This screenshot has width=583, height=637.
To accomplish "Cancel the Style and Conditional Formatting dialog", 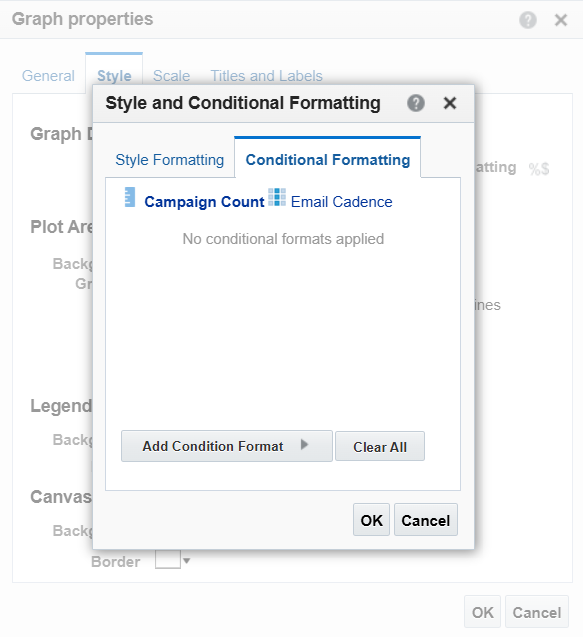I will coord(426,520).
